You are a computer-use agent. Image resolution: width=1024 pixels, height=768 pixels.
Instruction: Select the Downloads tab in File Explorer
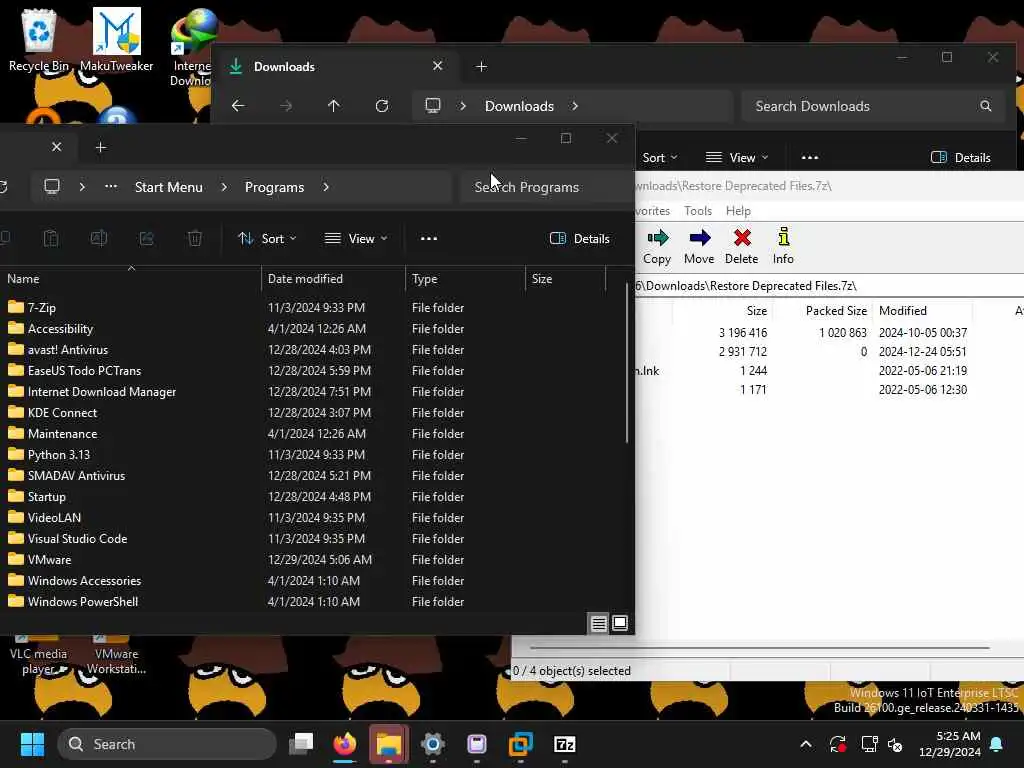(x=336, y=66)
